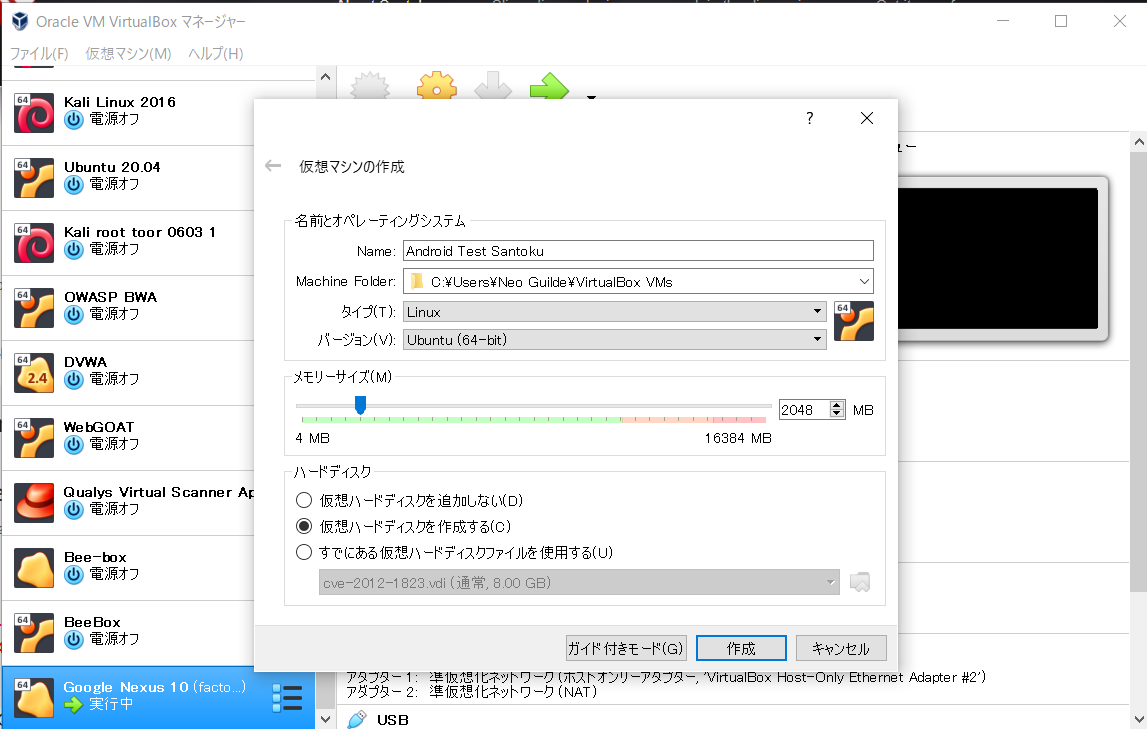Click the Name field with Android Test Santoku
Image resolution: width=1147 pixels, height=729 pixels.
(638, 251)
